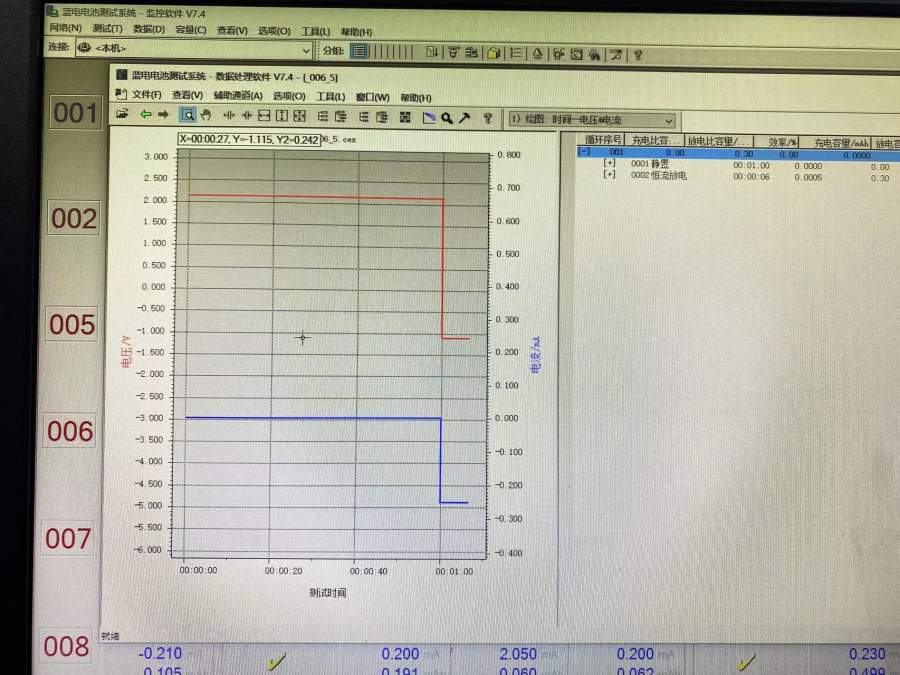Click the selected group list icon after 分组
The height and width of the screenshot is (675, 900).
tap(359, 51)
